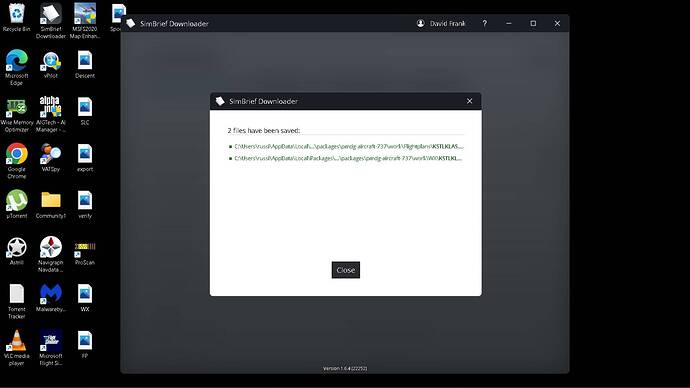Image resolution: width=690 pixels, height=388 pixels.
Task: Minimize the SimBrief Downloader main window
Action: click(509, 23)
